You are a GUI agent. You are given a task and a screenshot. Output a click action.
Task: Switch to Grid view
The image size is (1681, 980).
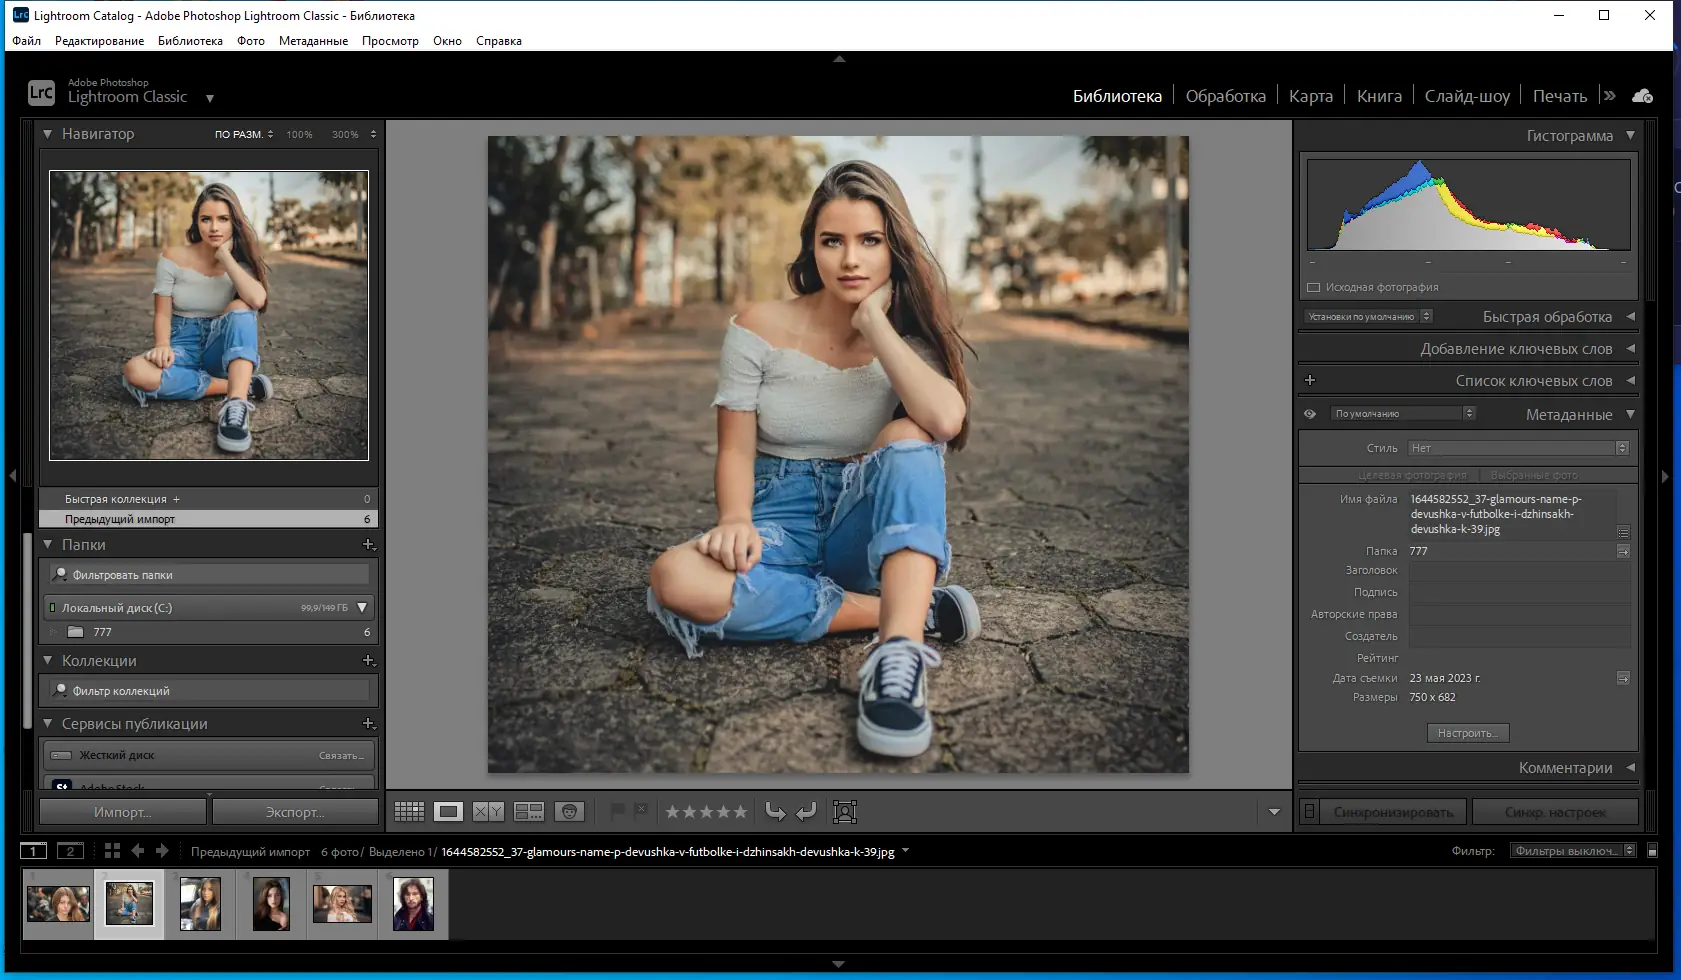pyautogui.click(x=409, y=811)
